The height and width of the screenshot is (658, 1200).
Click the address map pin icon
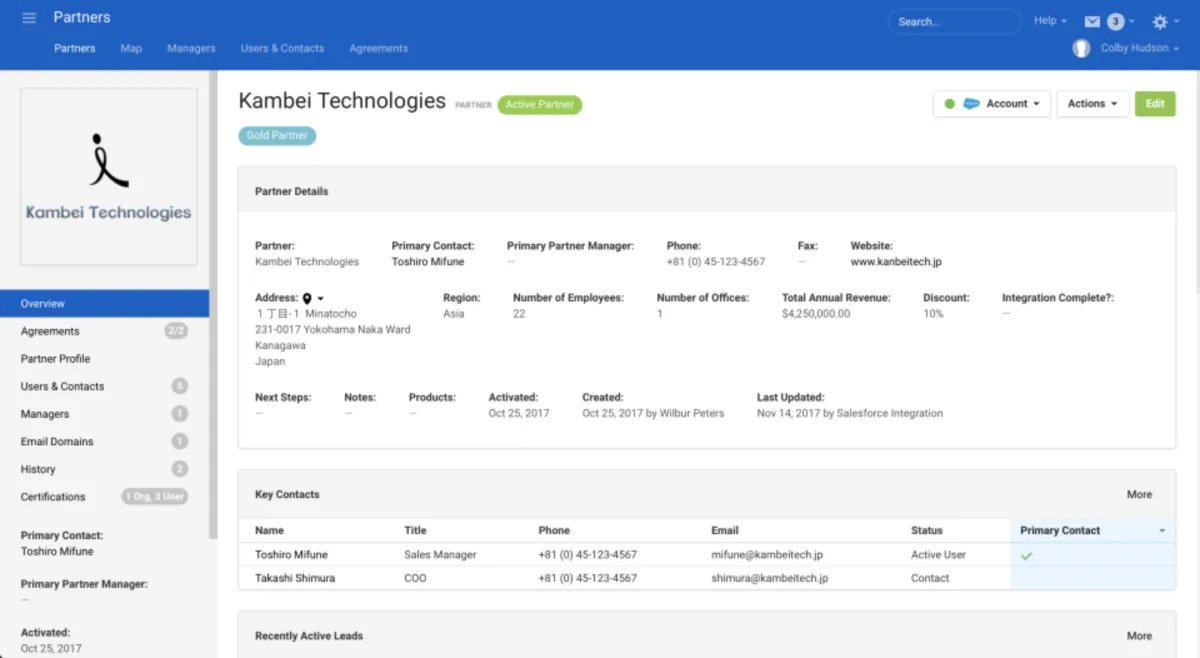click(x=307, y=298)
